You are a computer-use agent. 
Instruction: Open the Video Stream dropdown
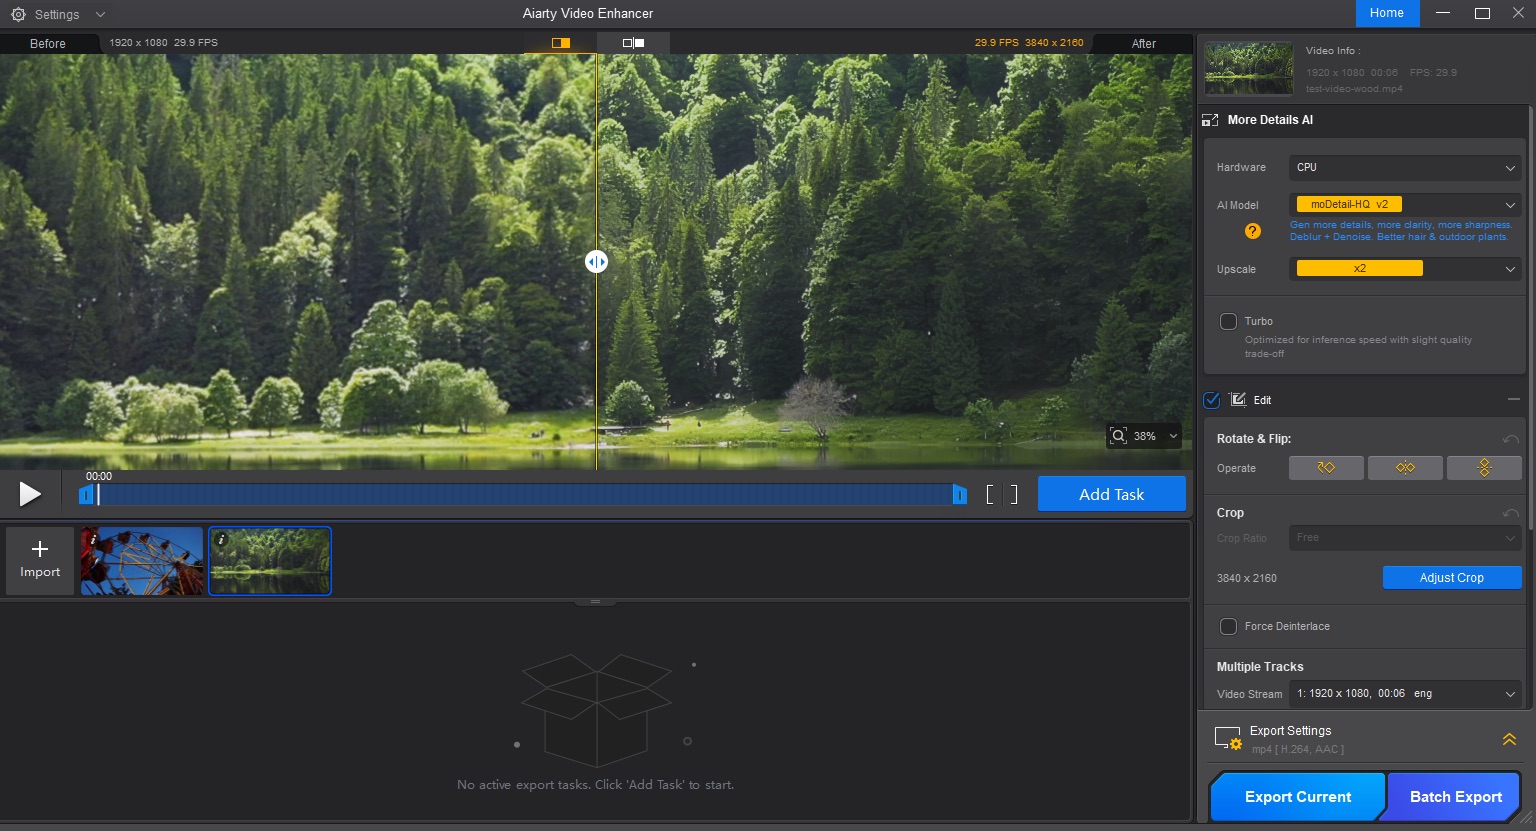click(1404, 694)
